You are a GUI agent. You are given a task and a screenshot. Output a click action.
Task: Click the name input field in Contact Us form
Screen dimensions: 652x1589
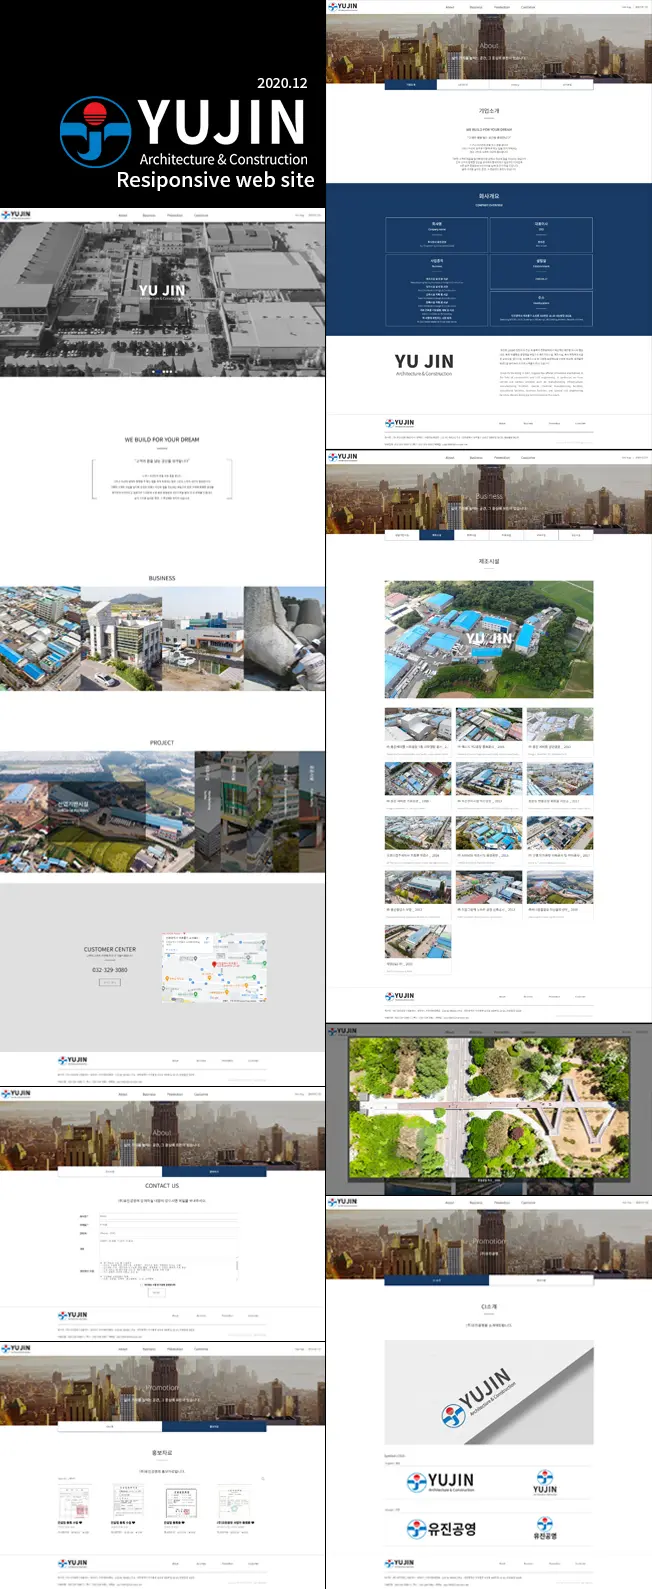tap(168, 1216)
